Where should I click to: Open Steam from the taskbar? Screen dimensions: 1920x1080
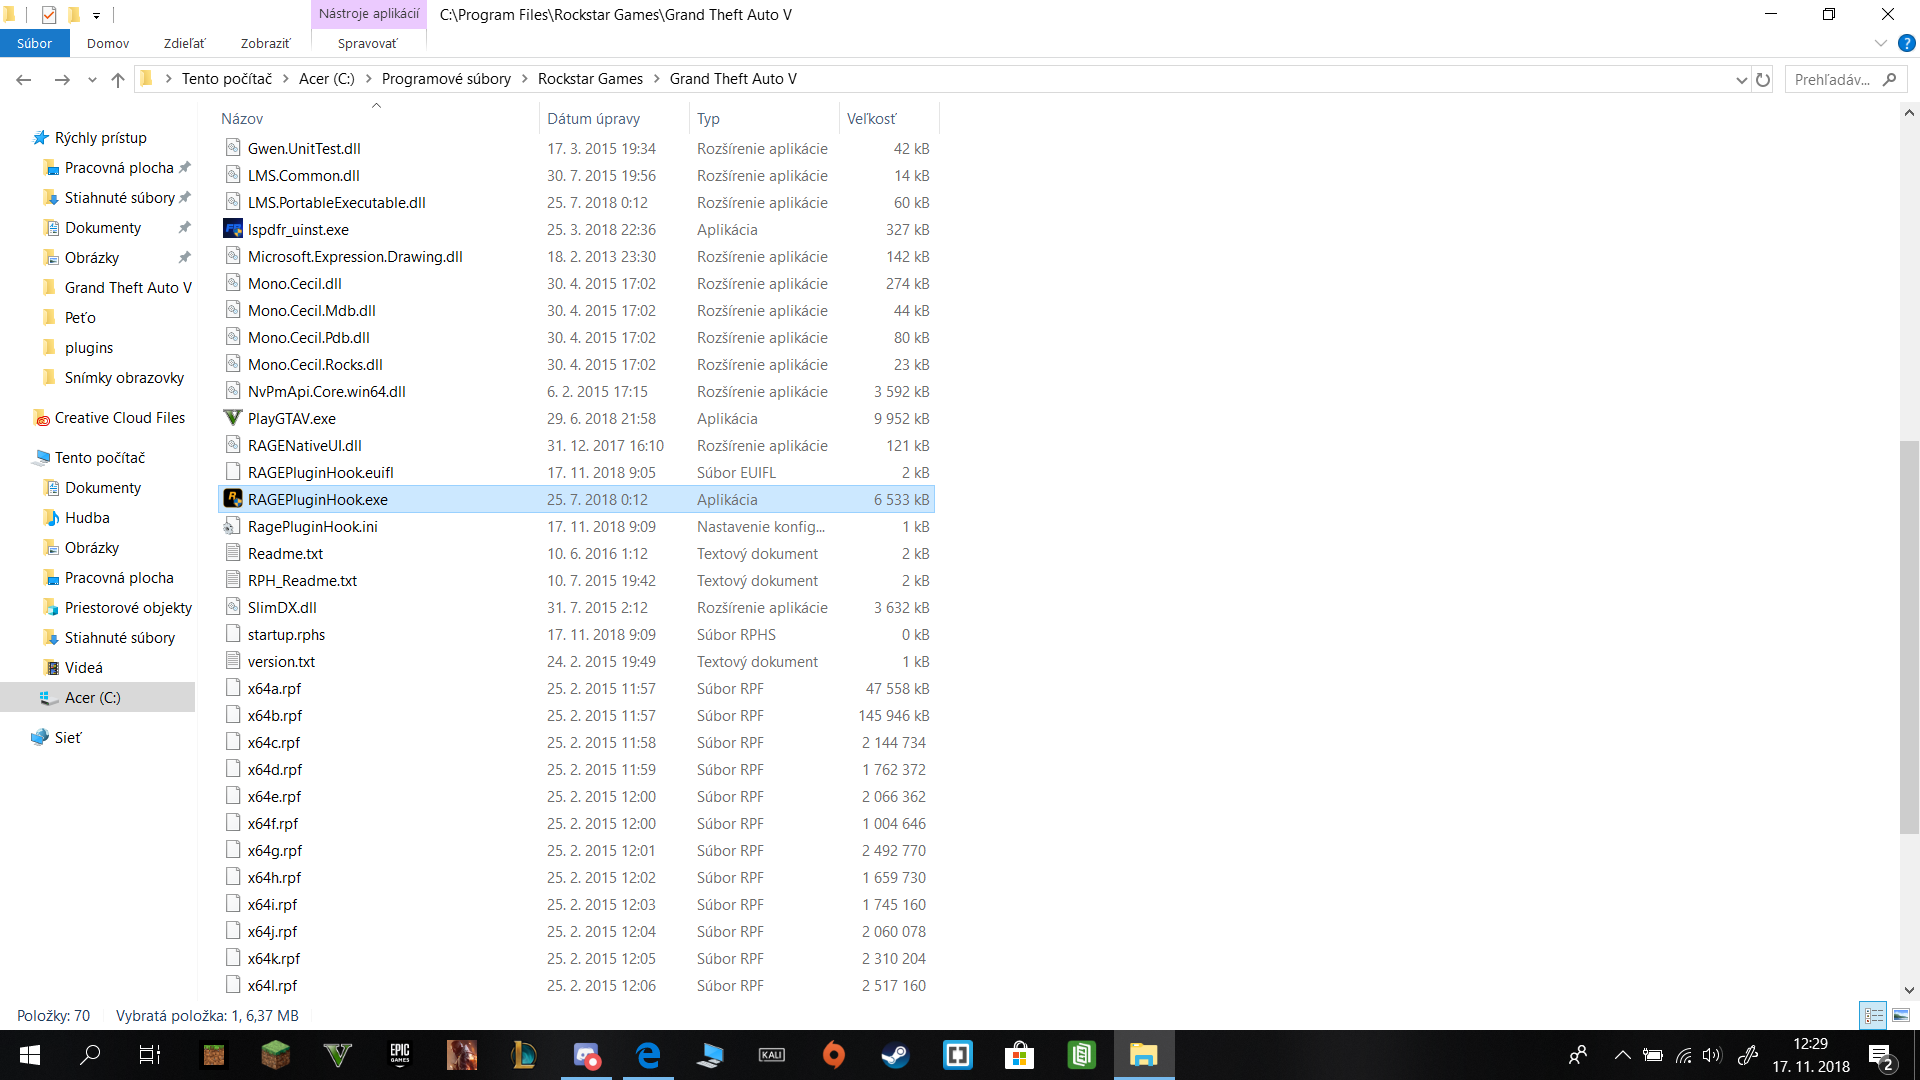[x=895, y=1055]
